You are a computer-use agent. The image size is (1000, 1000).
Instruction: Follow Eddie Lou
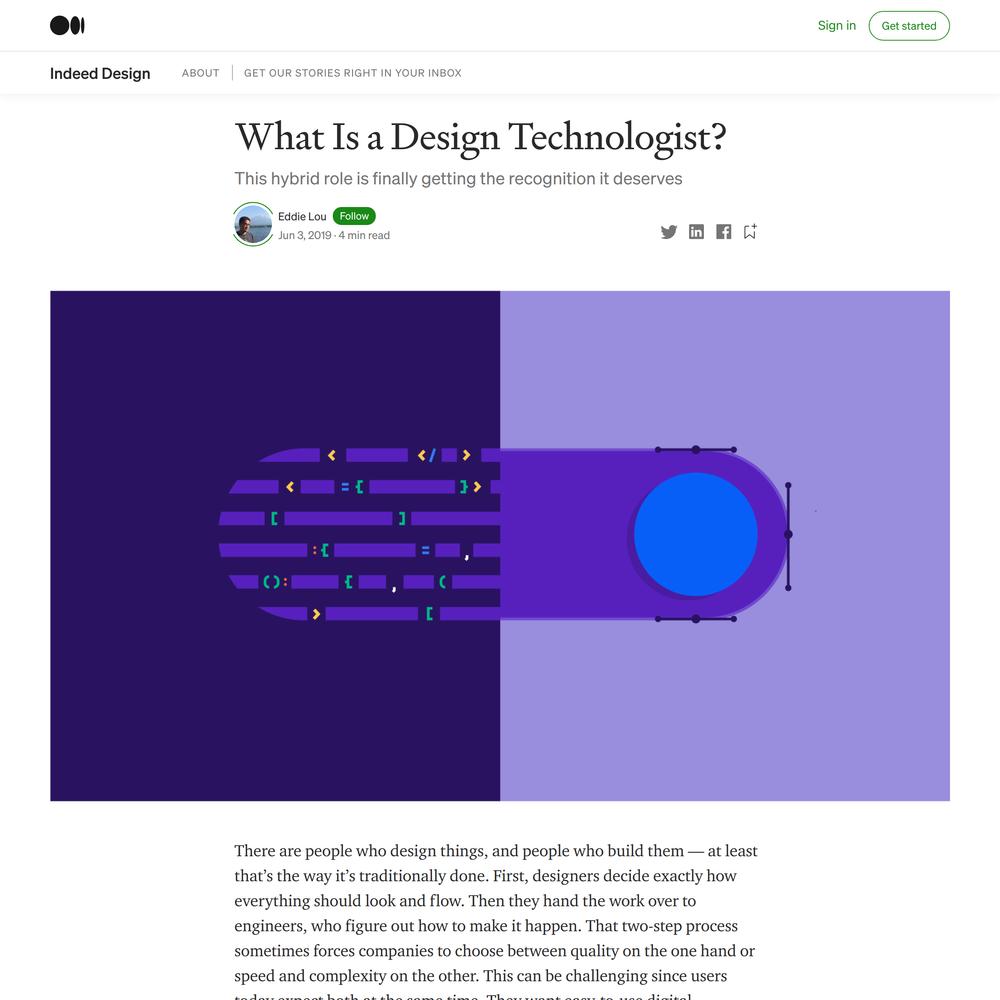pyautogui.click(x=354, y=216)
